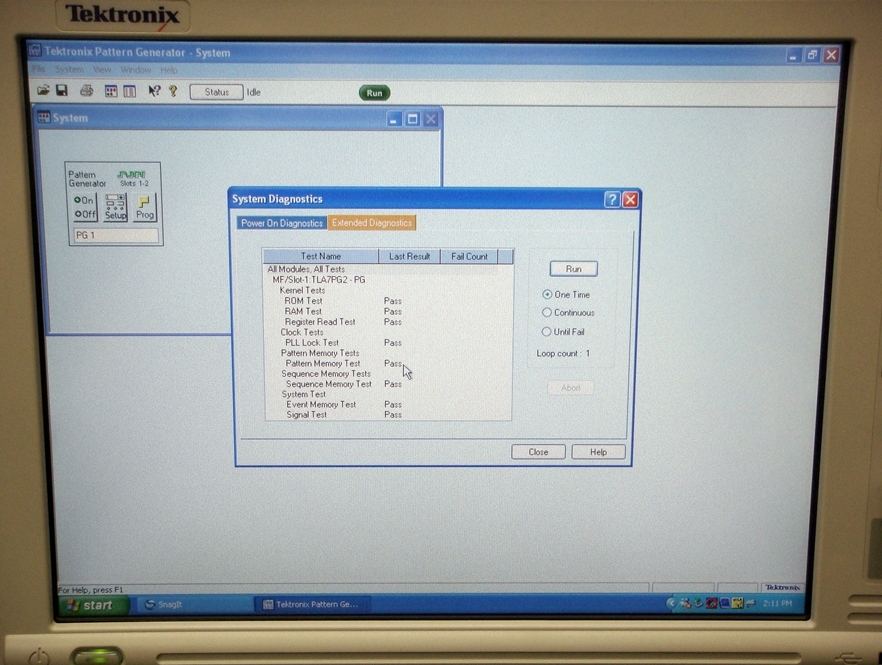Select the Kernel Tests group row

388,290
